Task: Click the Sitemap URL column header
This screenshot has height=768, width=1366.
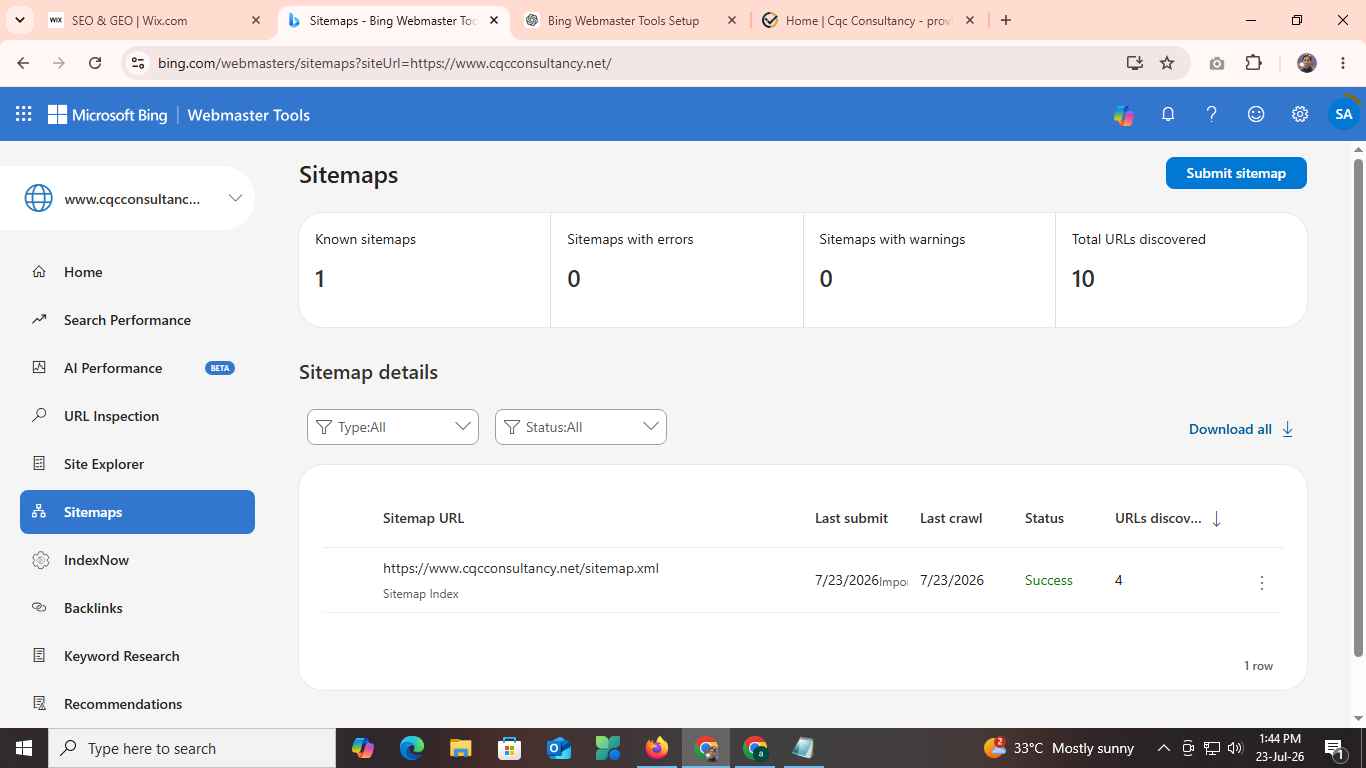Action: point(423,519)
